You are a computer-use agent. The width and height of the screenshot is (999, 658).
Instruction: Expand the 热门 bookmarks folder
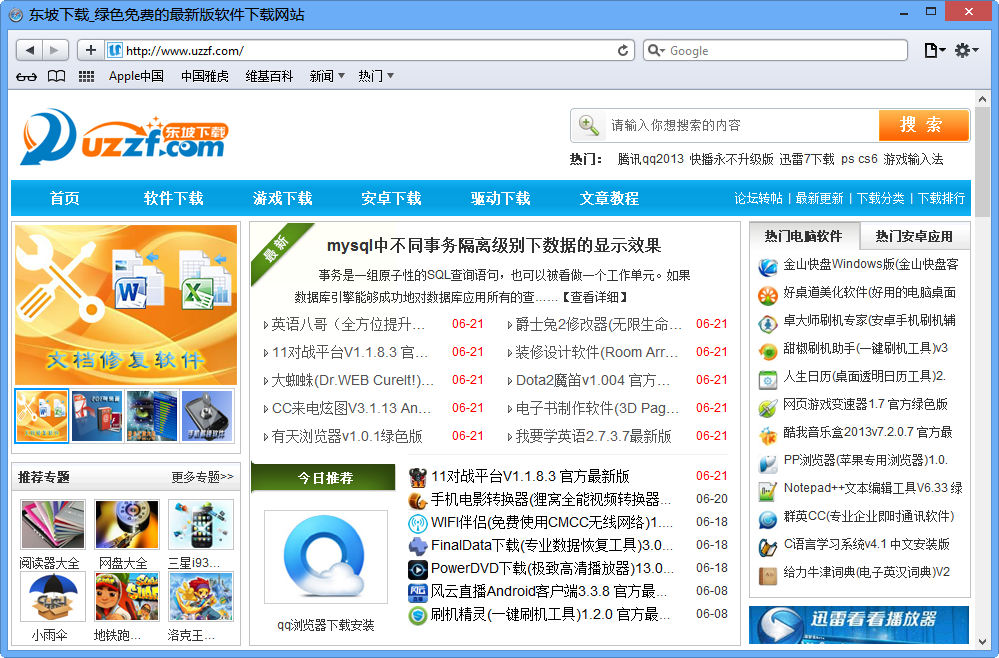375,76
